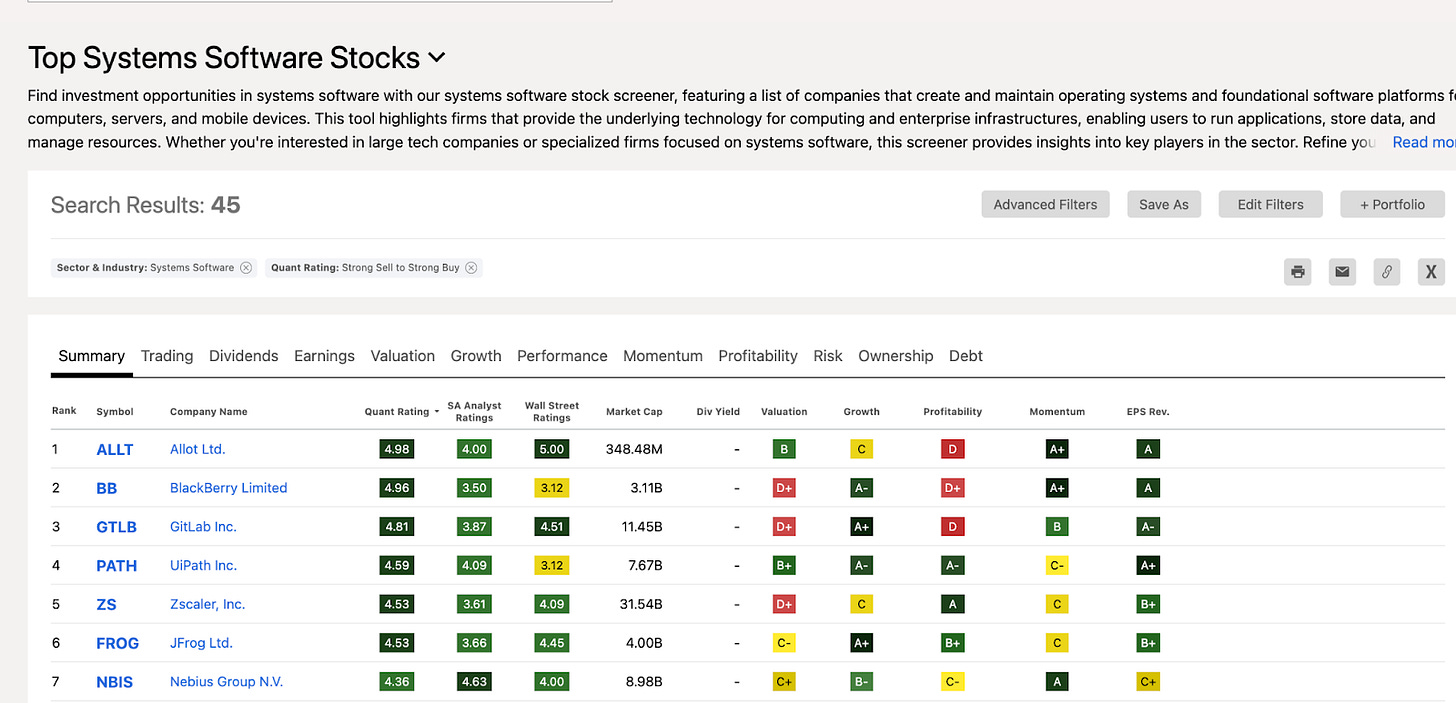The height and width of the screenshot is (703, 1456).
Task: Open the UiPath Inc. company link
Action: point(203,565)
